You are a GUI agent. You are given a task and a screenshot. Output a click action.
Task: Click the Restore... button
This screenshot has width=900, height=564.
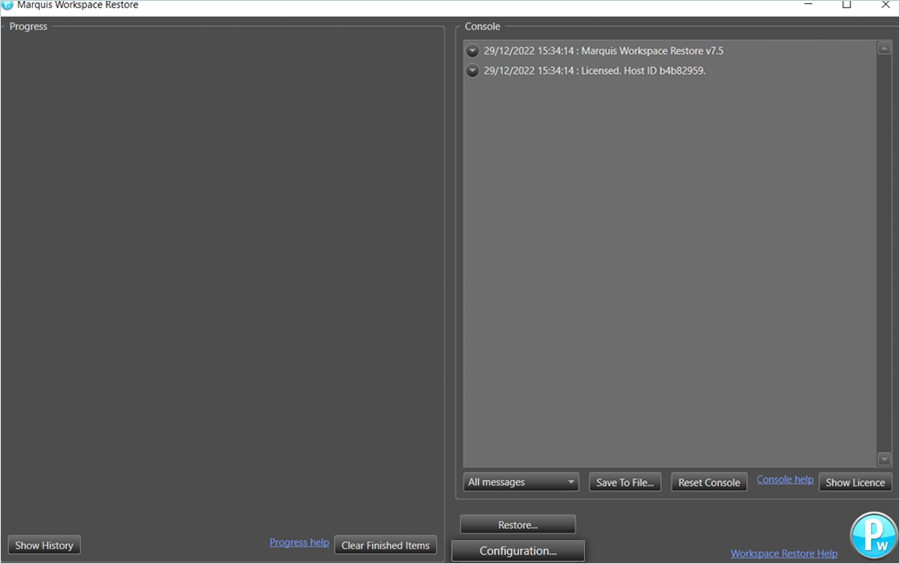(x=518, y=524)
